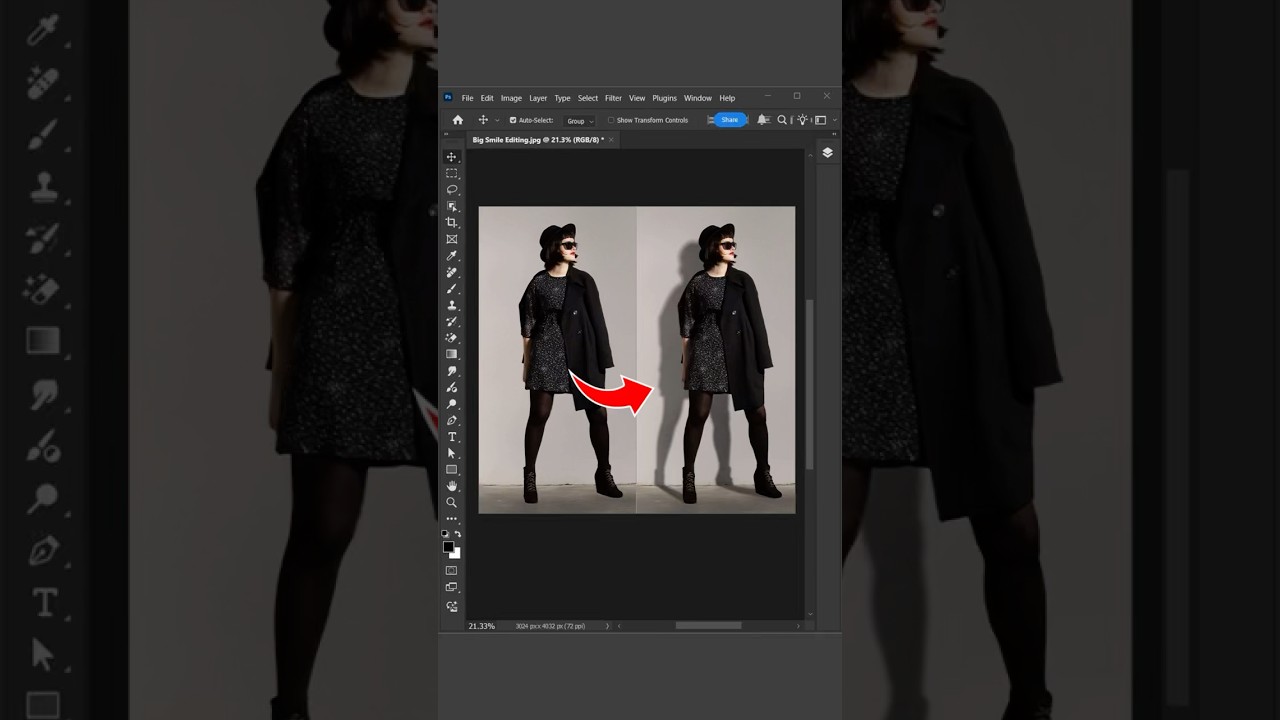
Task: Select the Spot Healing Brush tool
Action: 451,272
